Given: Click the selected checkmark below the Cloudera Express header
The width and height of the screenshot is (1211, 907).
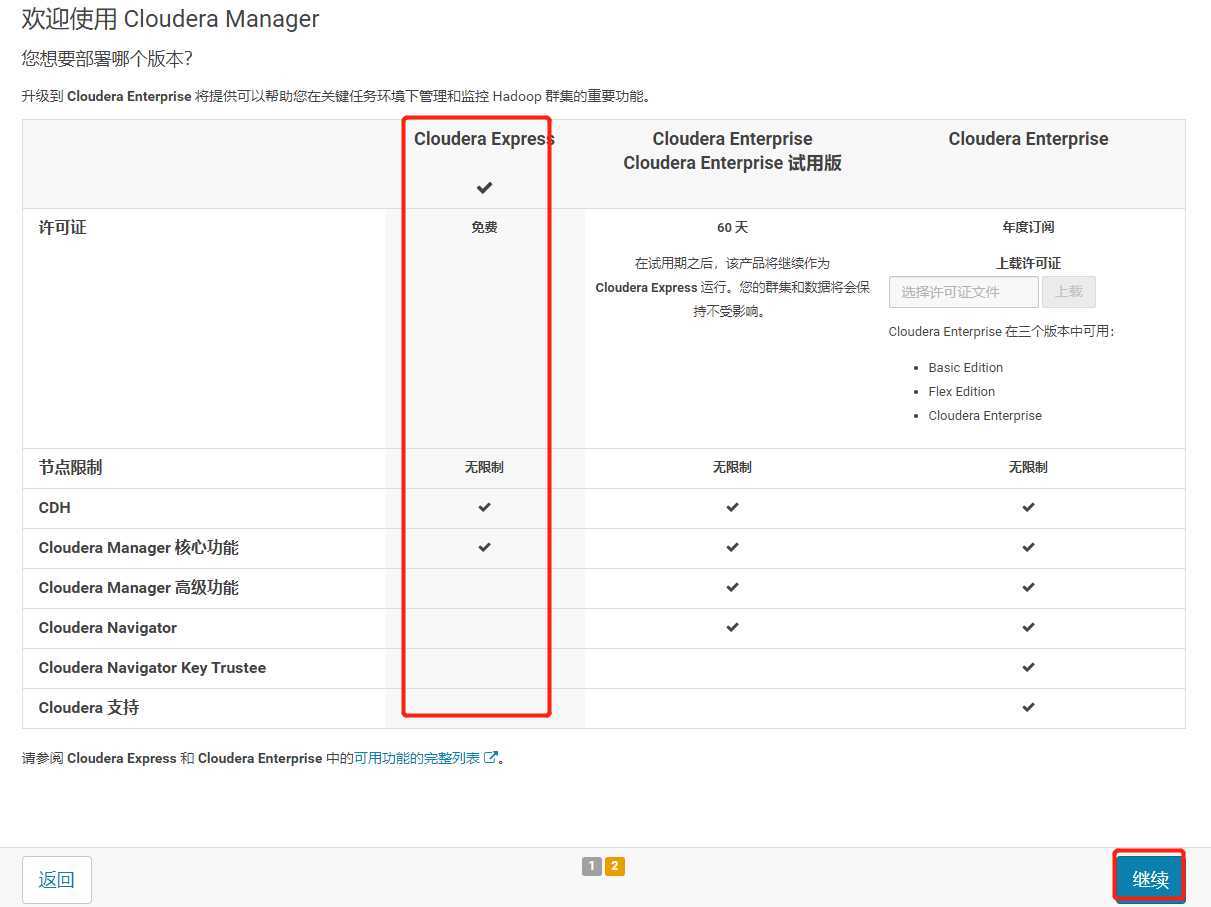Looking at the screenshot, I should pos(484,187).
